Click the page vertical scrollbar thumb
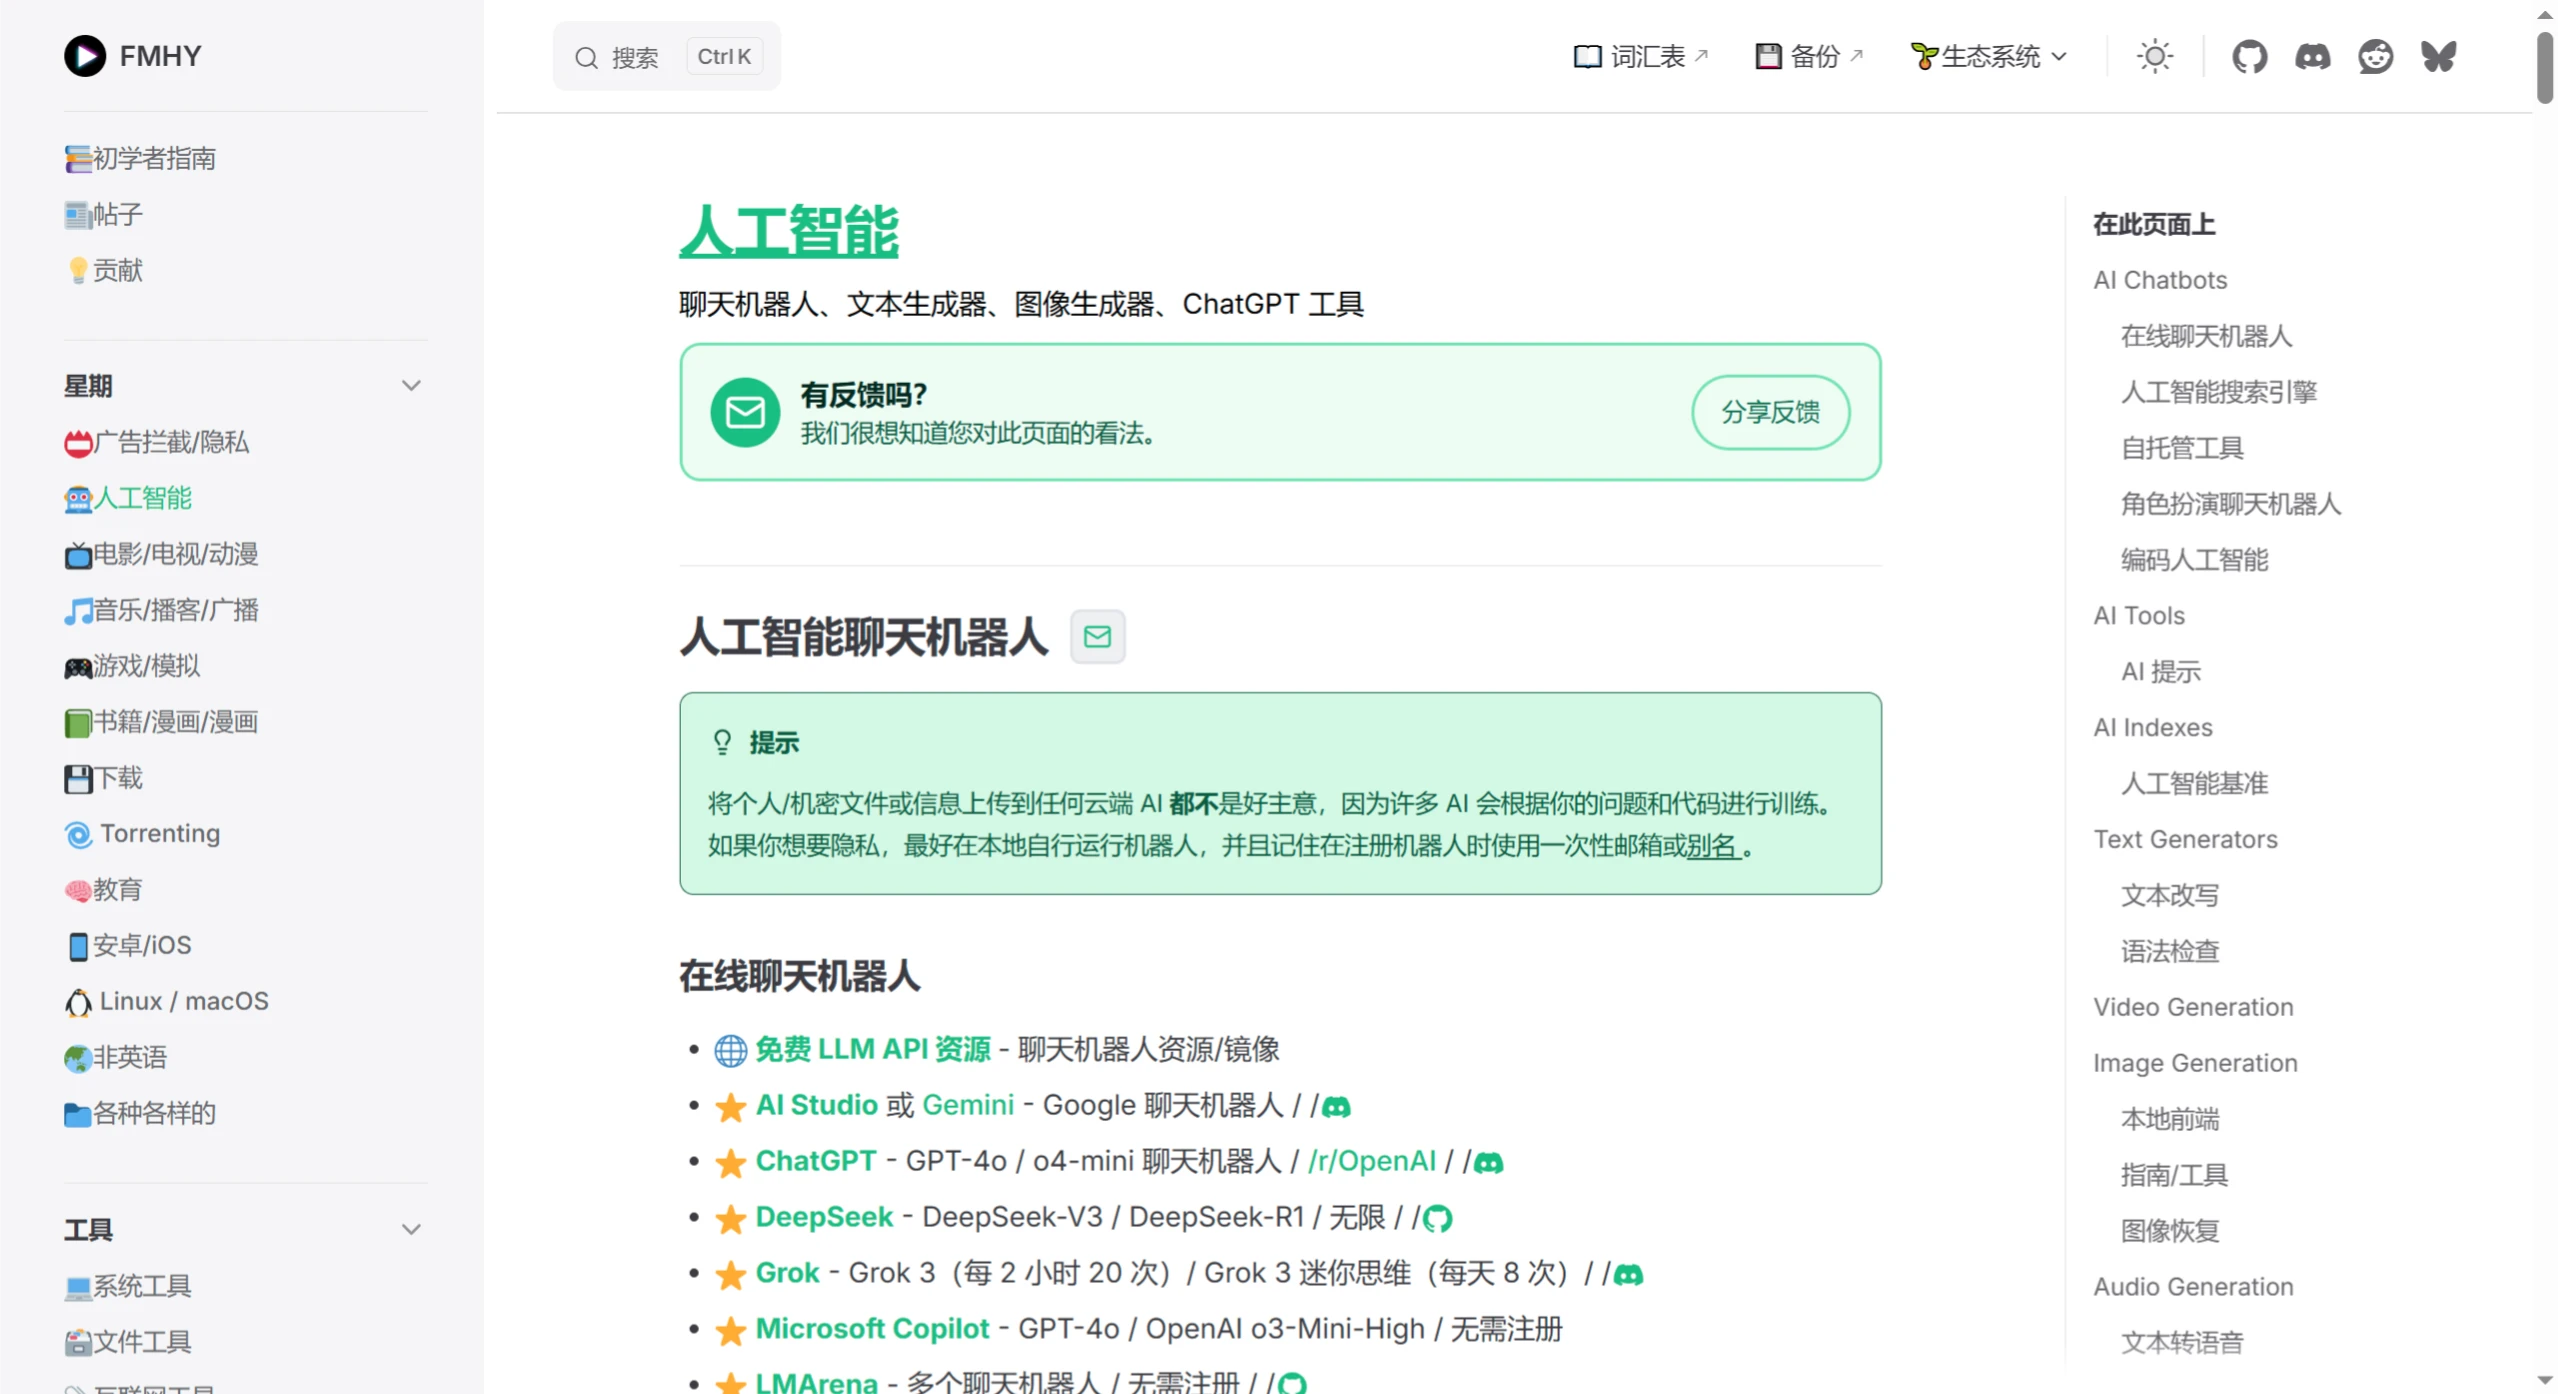 click(x=2545, y=68)
